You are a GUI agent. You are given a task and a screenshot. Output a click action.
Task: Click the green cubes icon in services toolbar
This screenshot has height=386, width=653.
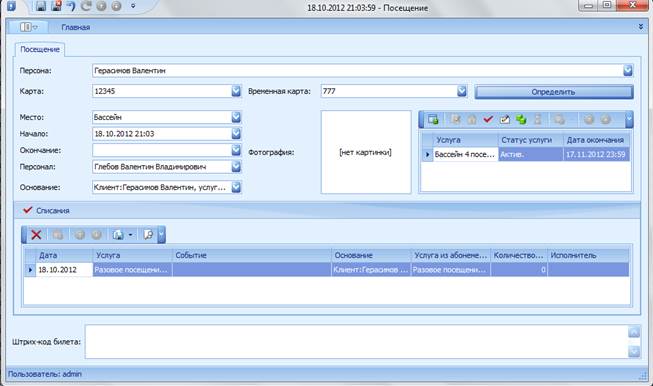(521, 120)
